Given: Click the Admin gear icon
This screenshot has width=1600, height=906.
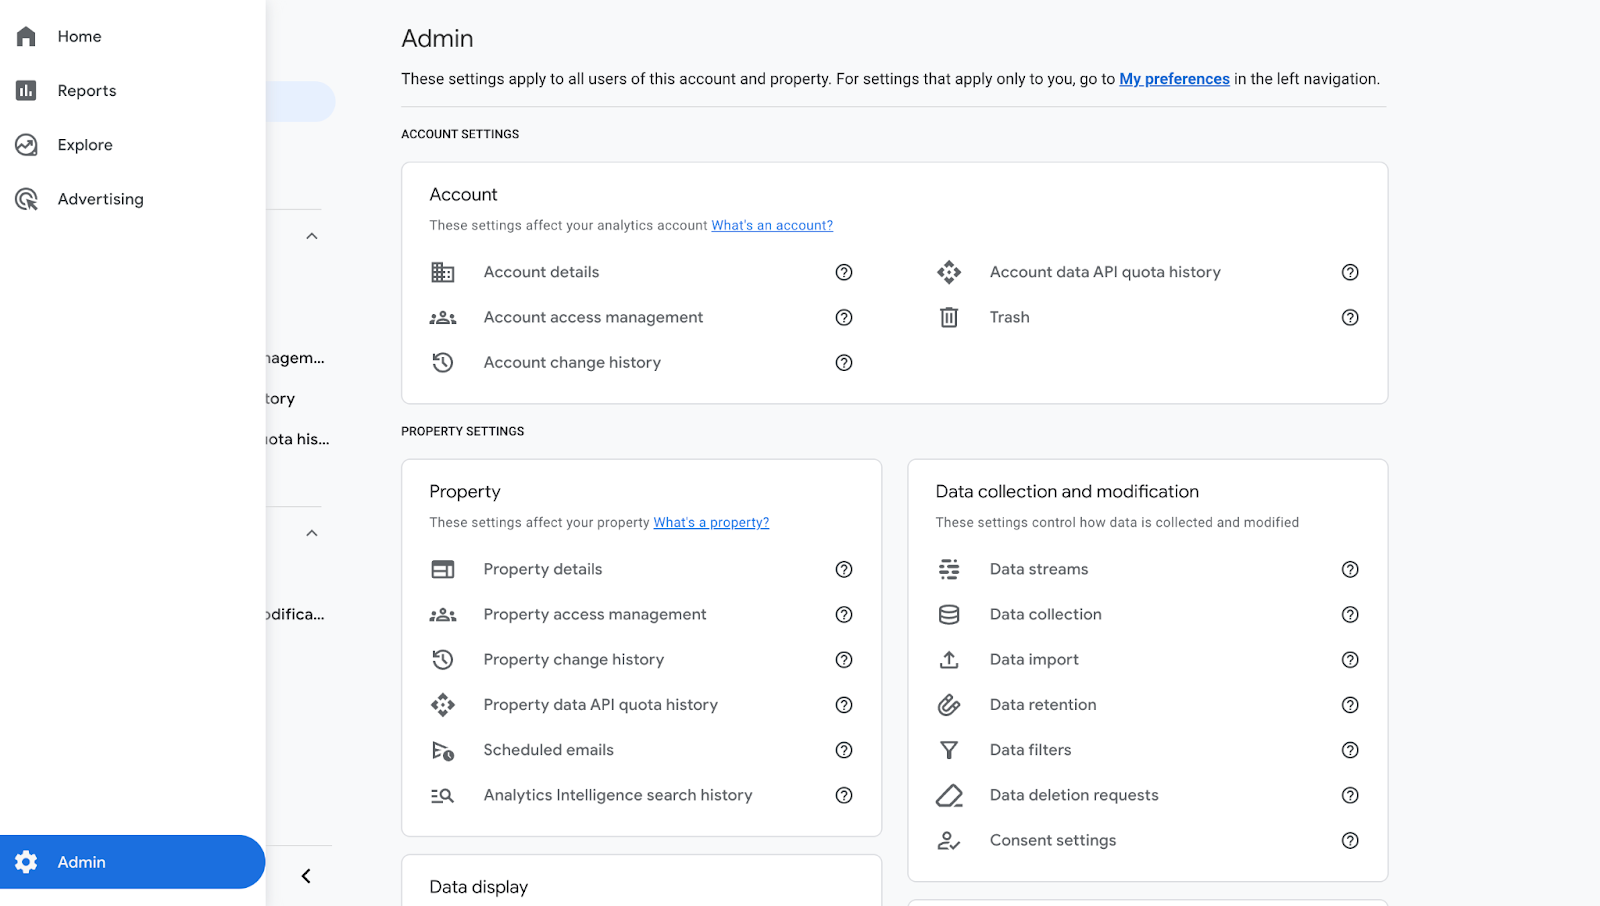Looking at the screenshot, I should click(x=26, y=862).
